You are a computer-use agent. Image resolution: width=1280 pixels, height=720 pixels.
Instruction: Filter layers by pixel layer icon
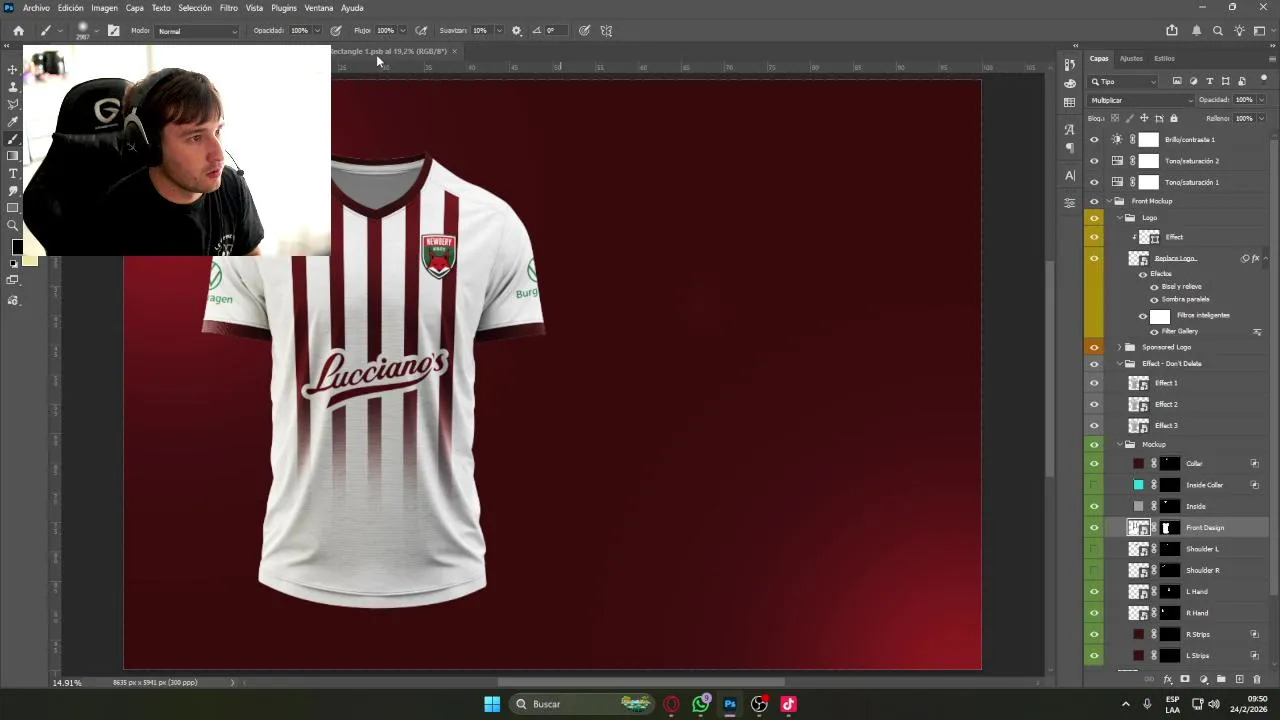(x=1177, y=81)
